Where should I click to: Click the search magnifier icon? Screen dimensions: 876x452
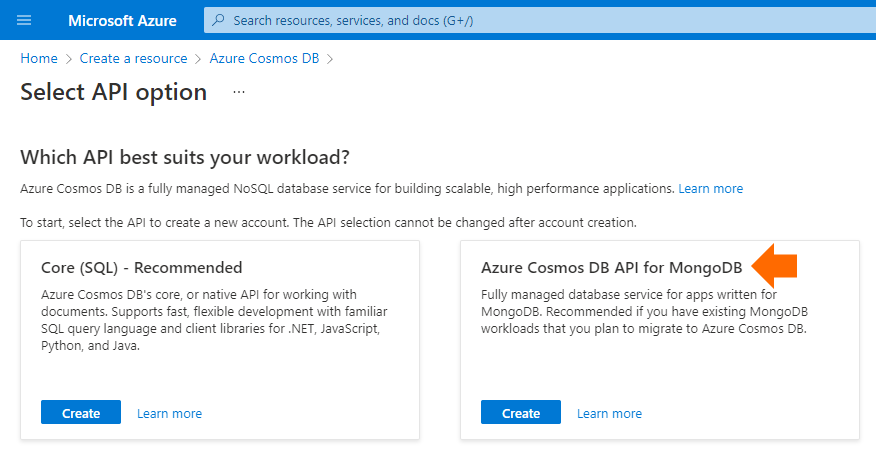(x=219, y=20)
